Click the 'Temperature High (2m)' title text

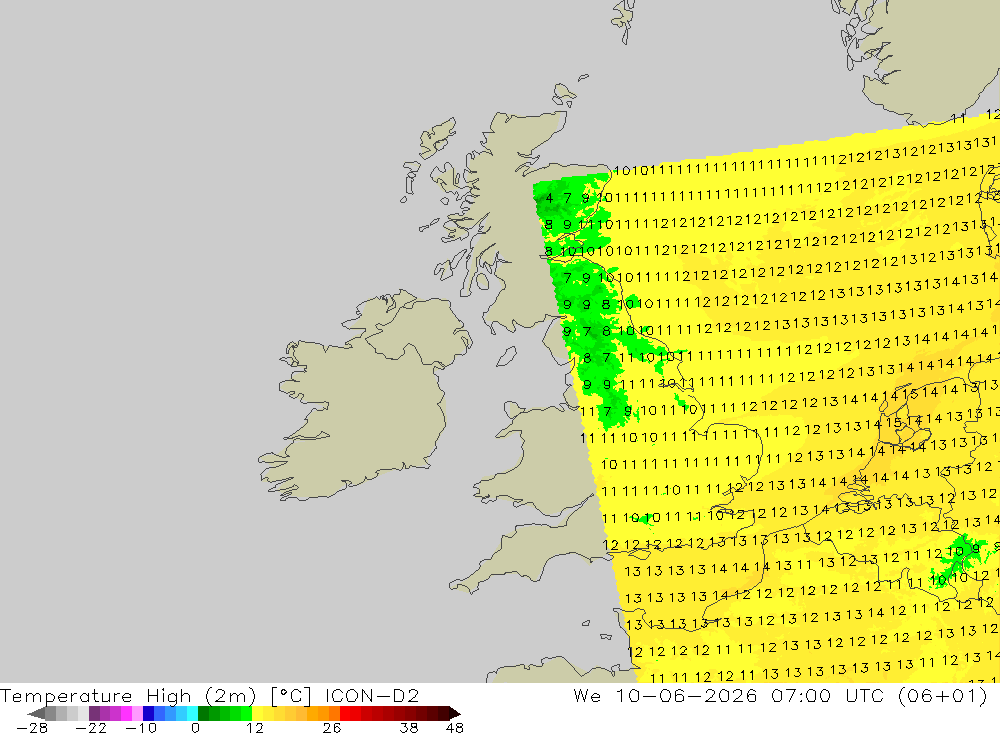[128, 696]
